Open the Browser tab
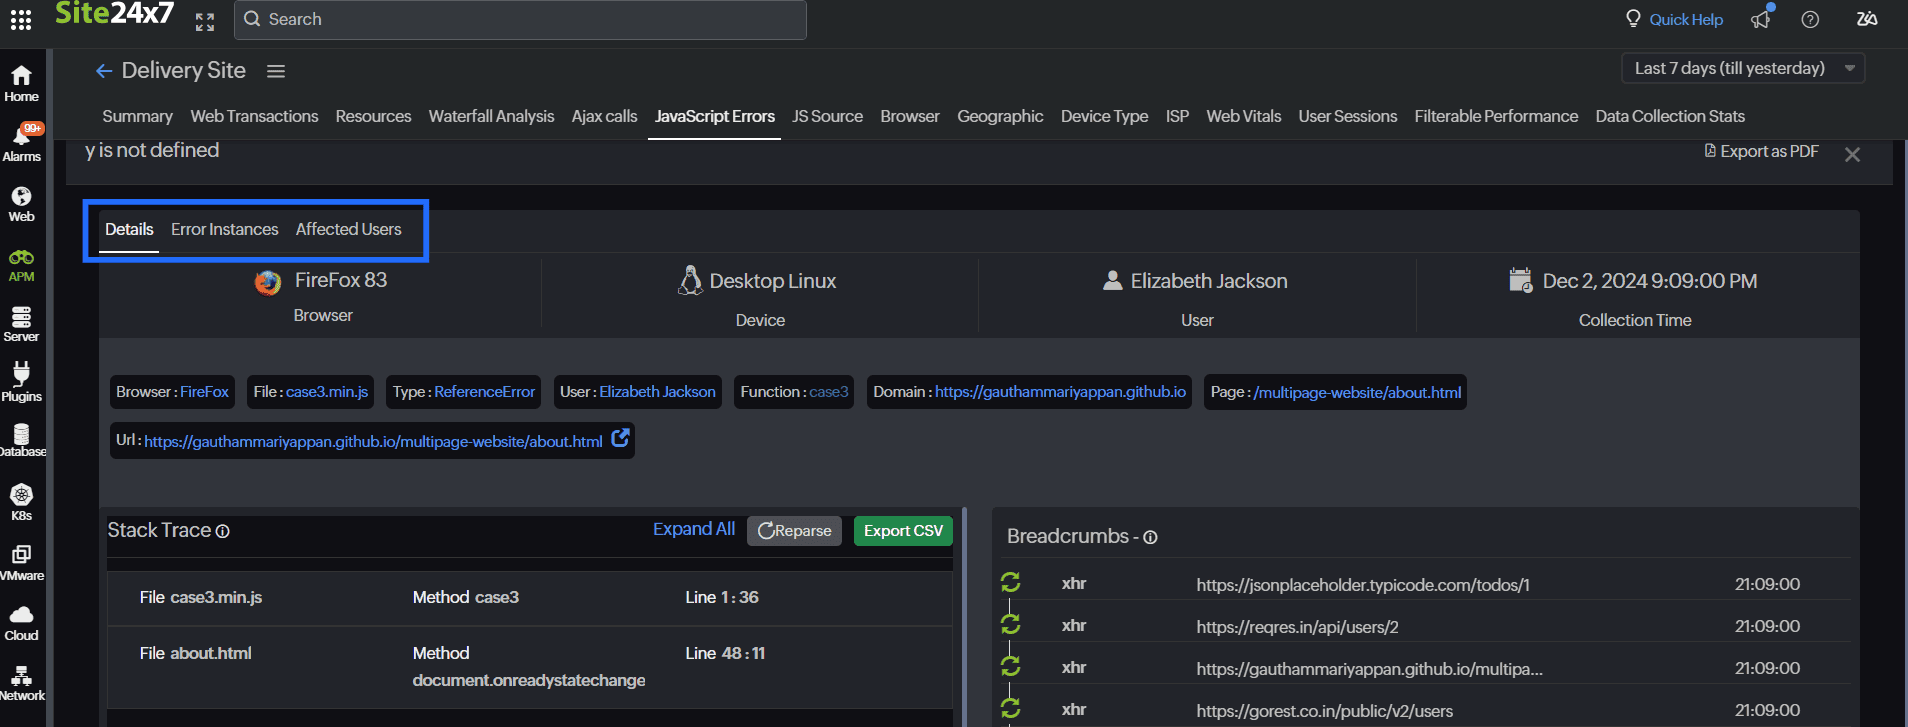 [910, 116]
